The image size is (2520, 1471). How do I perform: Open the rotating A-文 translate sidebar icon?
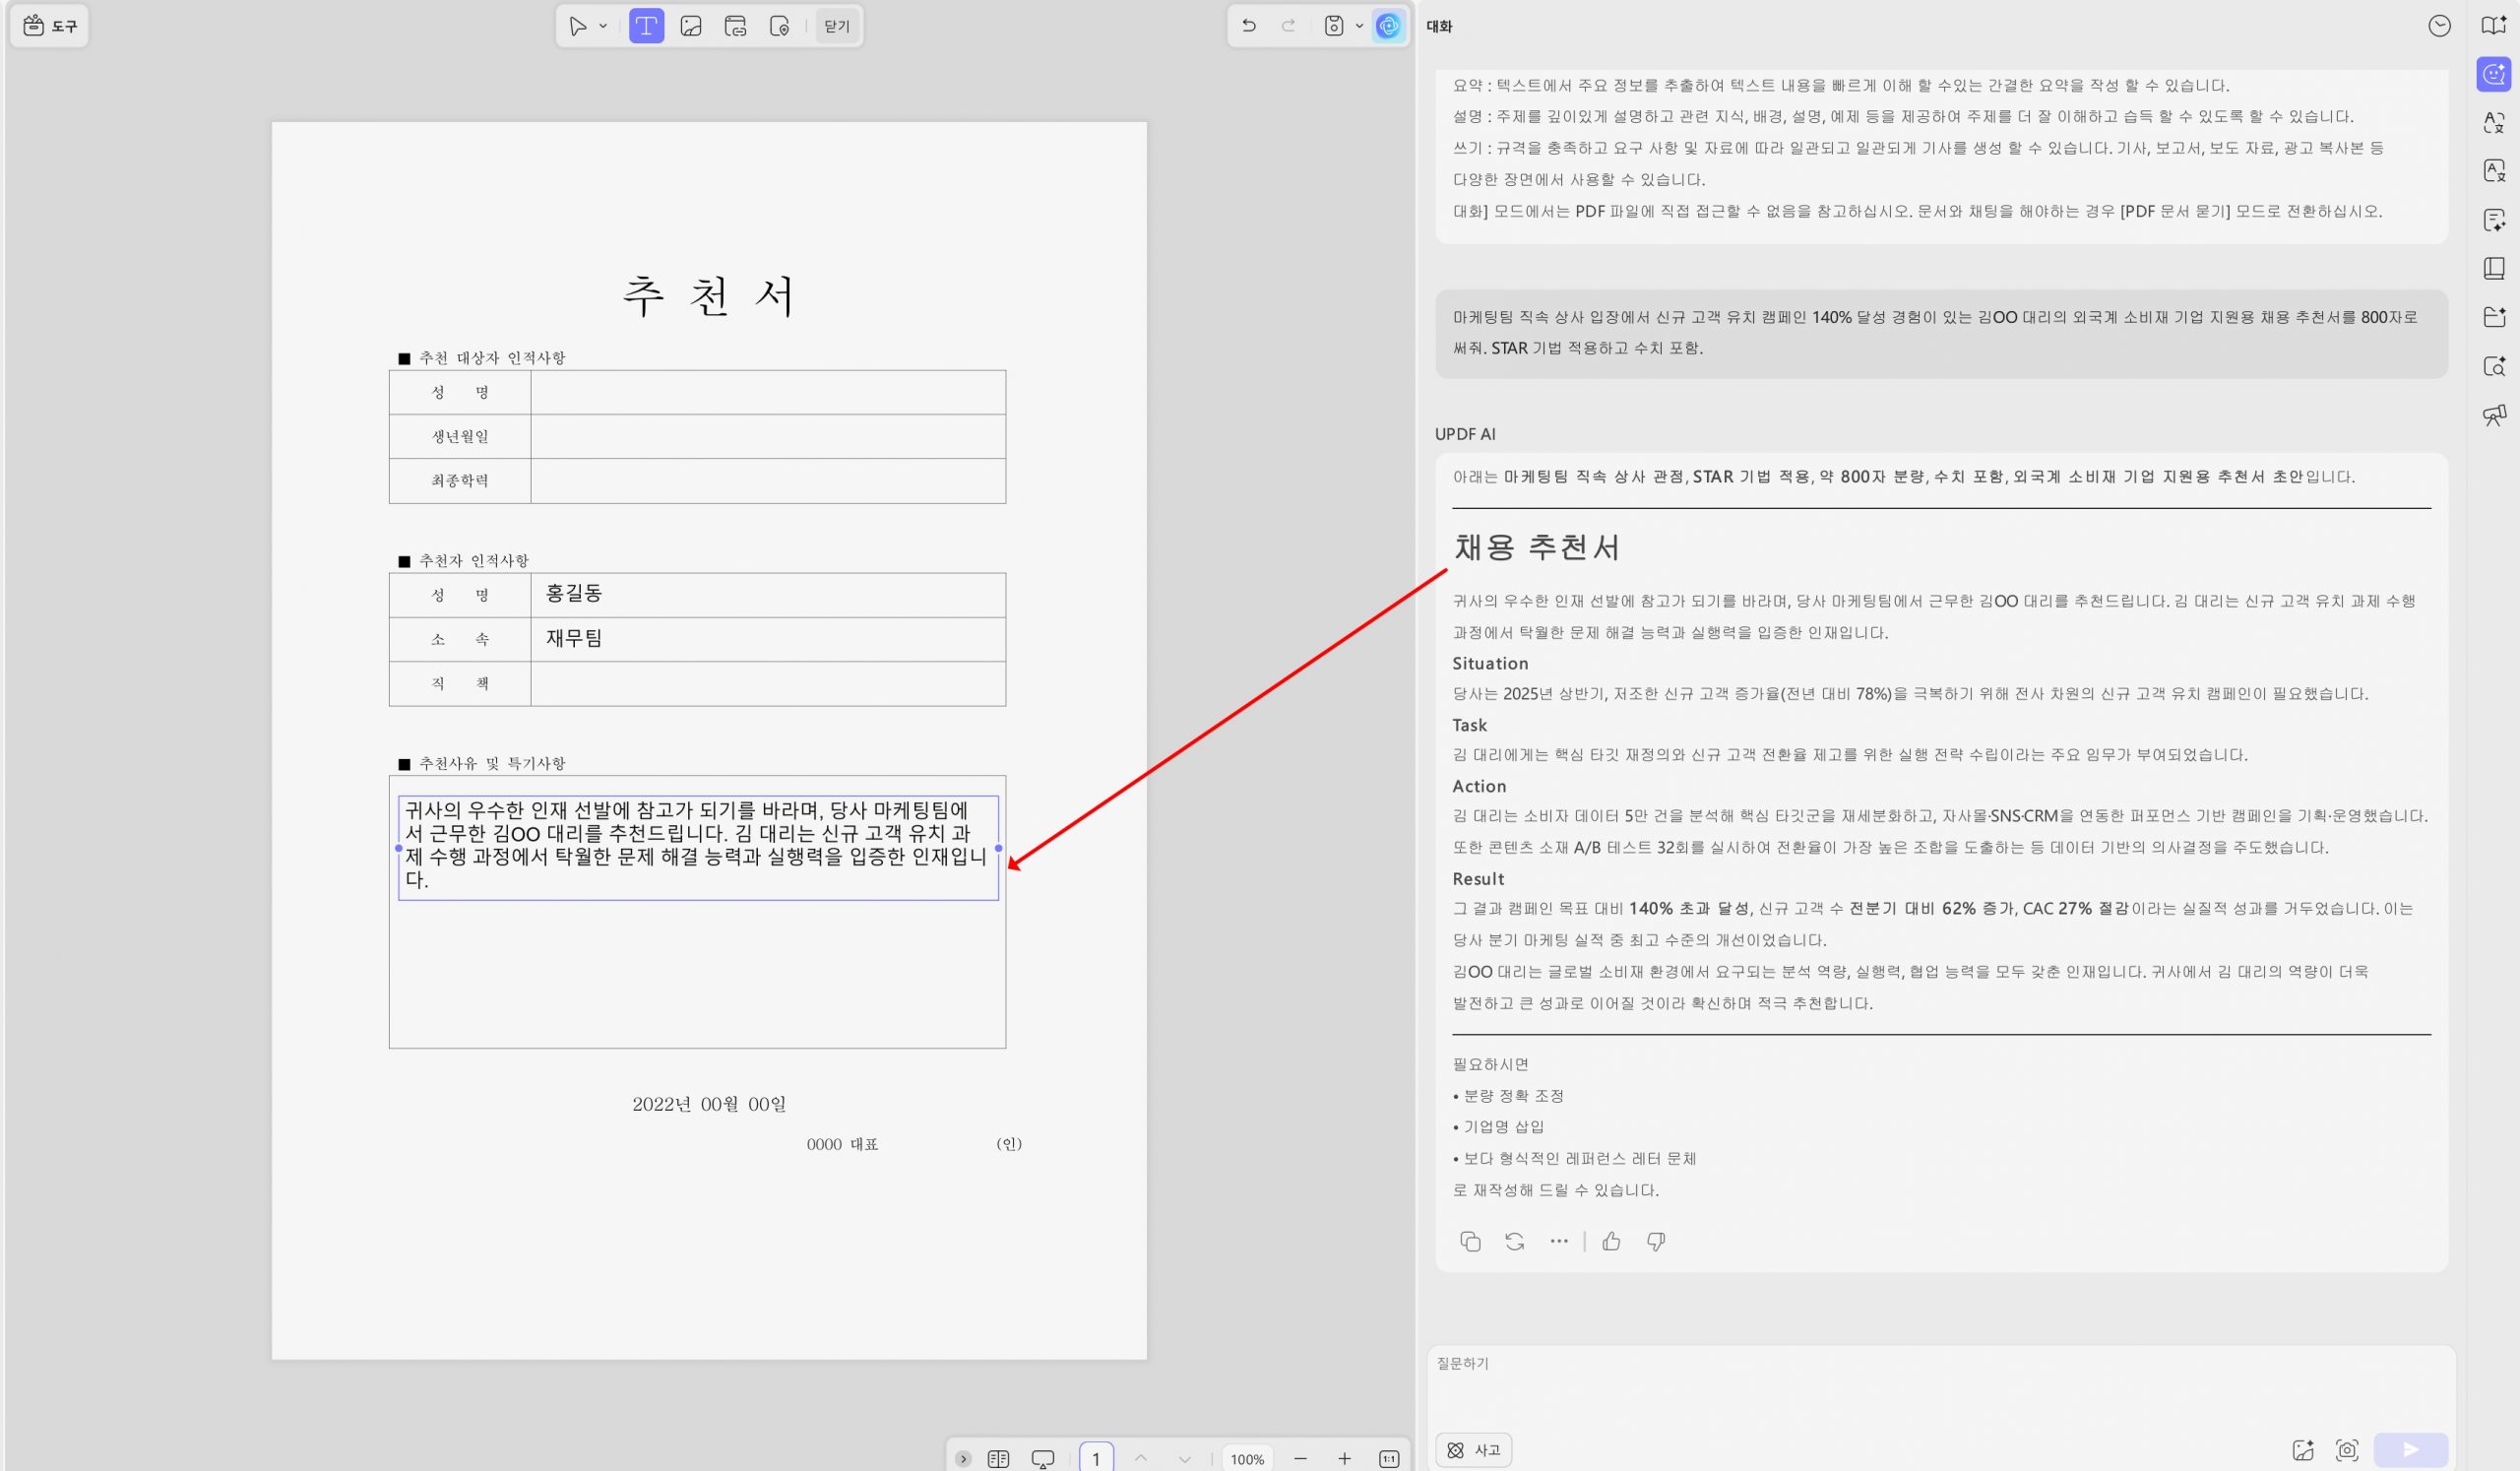tap(2494, 122)
